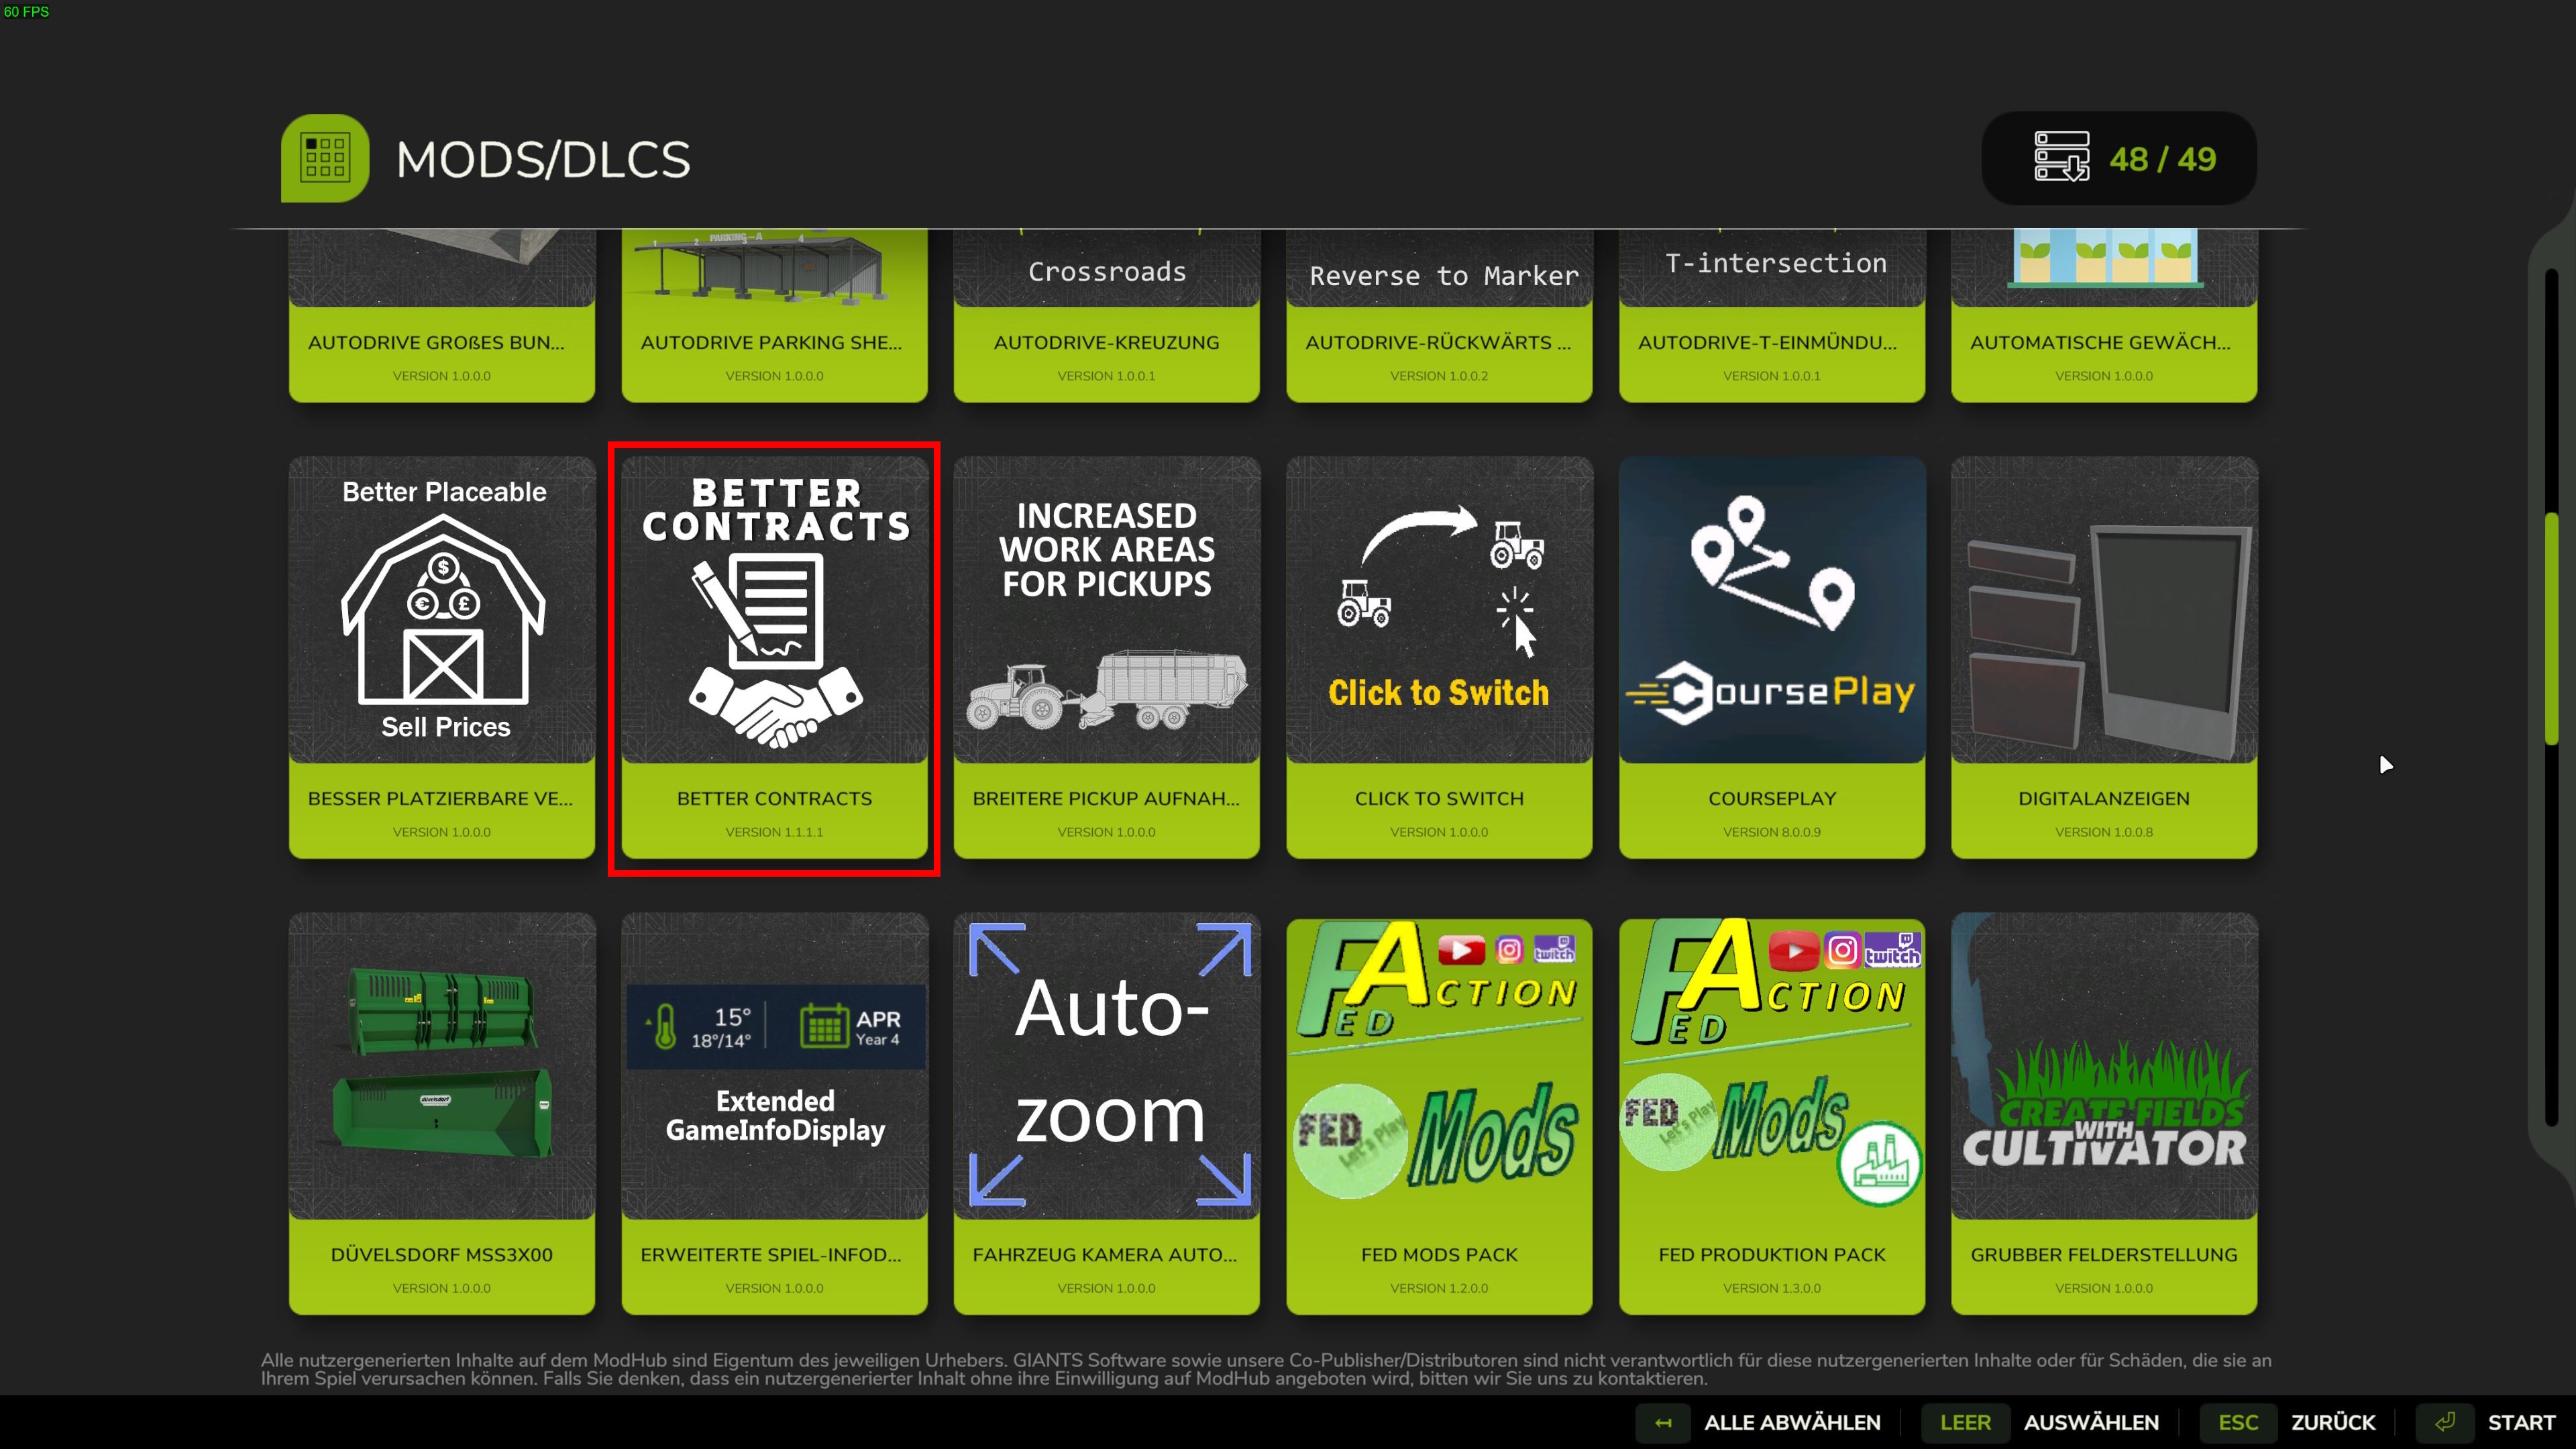2576x1449 pixels.
Task: Click the 48 / 49 mod counter icon
Action: [2061, 157]
